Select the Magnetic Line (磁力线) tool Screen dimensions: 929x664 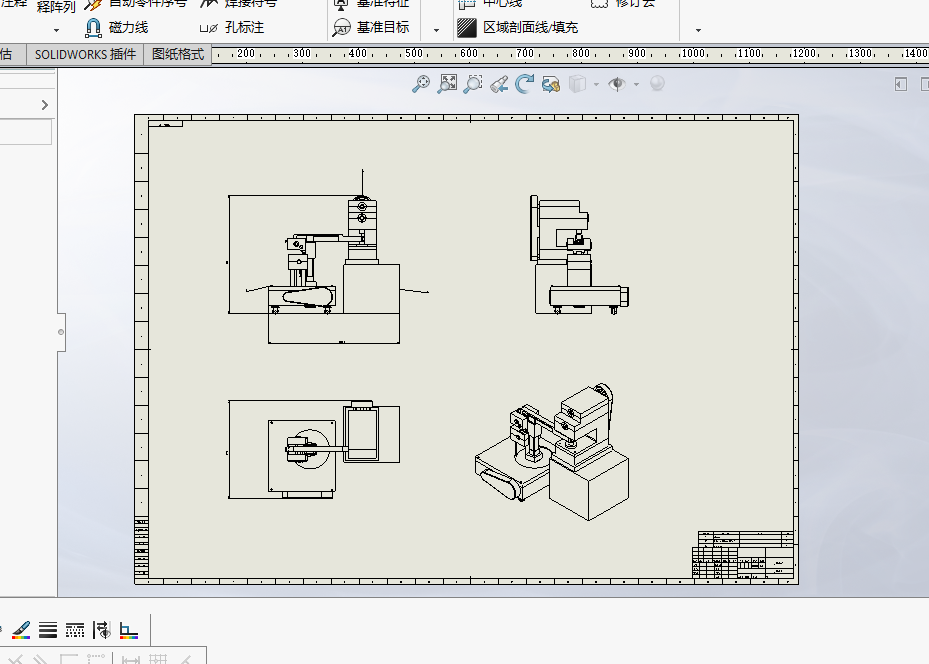(116, 27)
